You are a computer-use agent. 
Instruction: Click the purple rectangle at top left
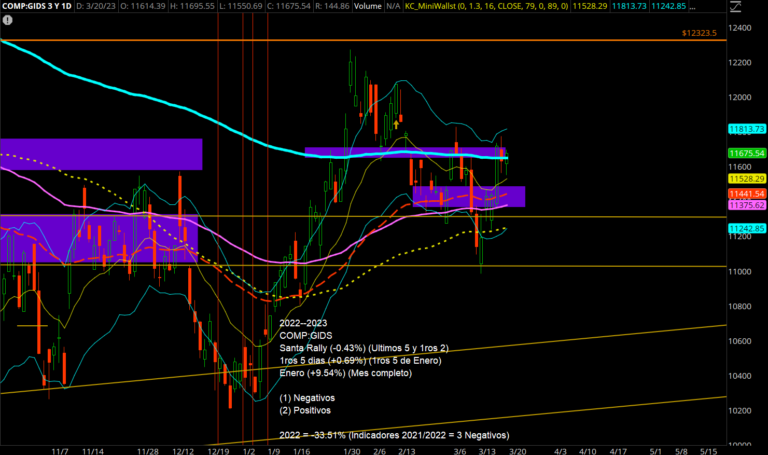[101, 153]
